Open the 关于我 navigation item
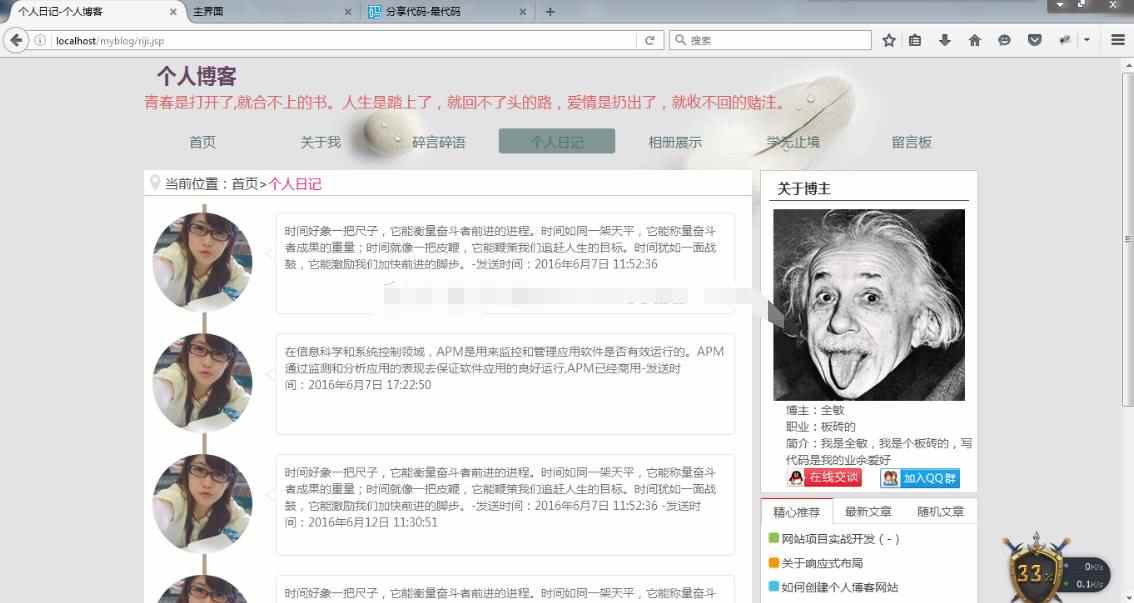 coord(320,142)
